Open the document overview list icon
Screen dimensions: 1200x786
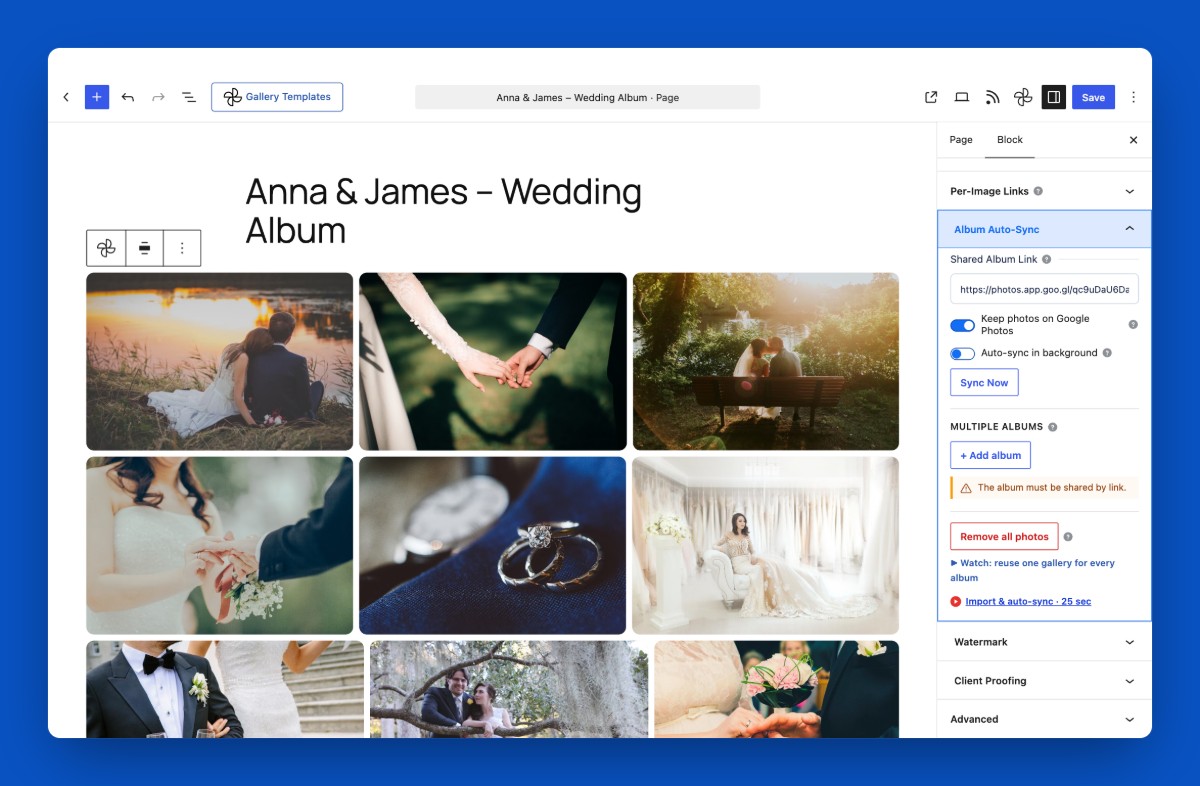coord(188,97)
